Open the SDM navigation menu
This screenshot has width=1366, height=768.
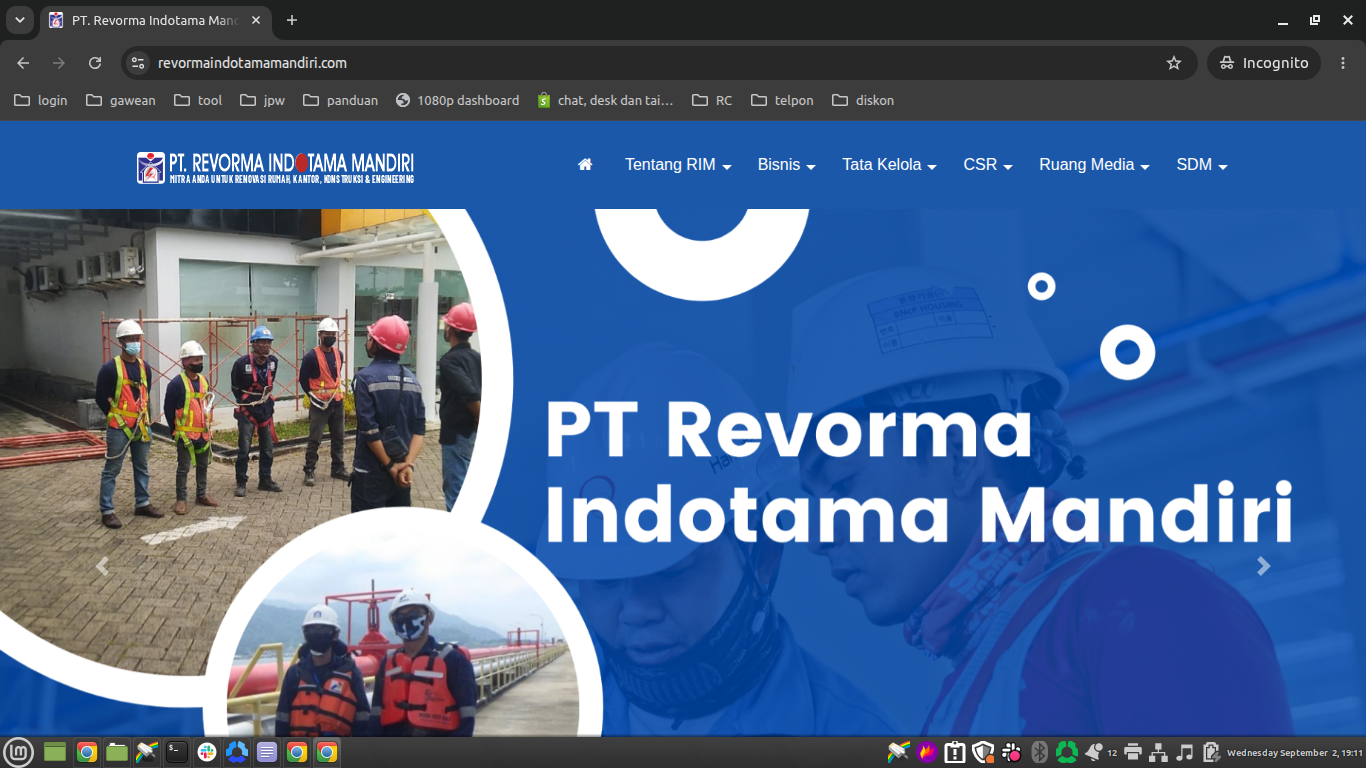click(x=1202, y=165)
